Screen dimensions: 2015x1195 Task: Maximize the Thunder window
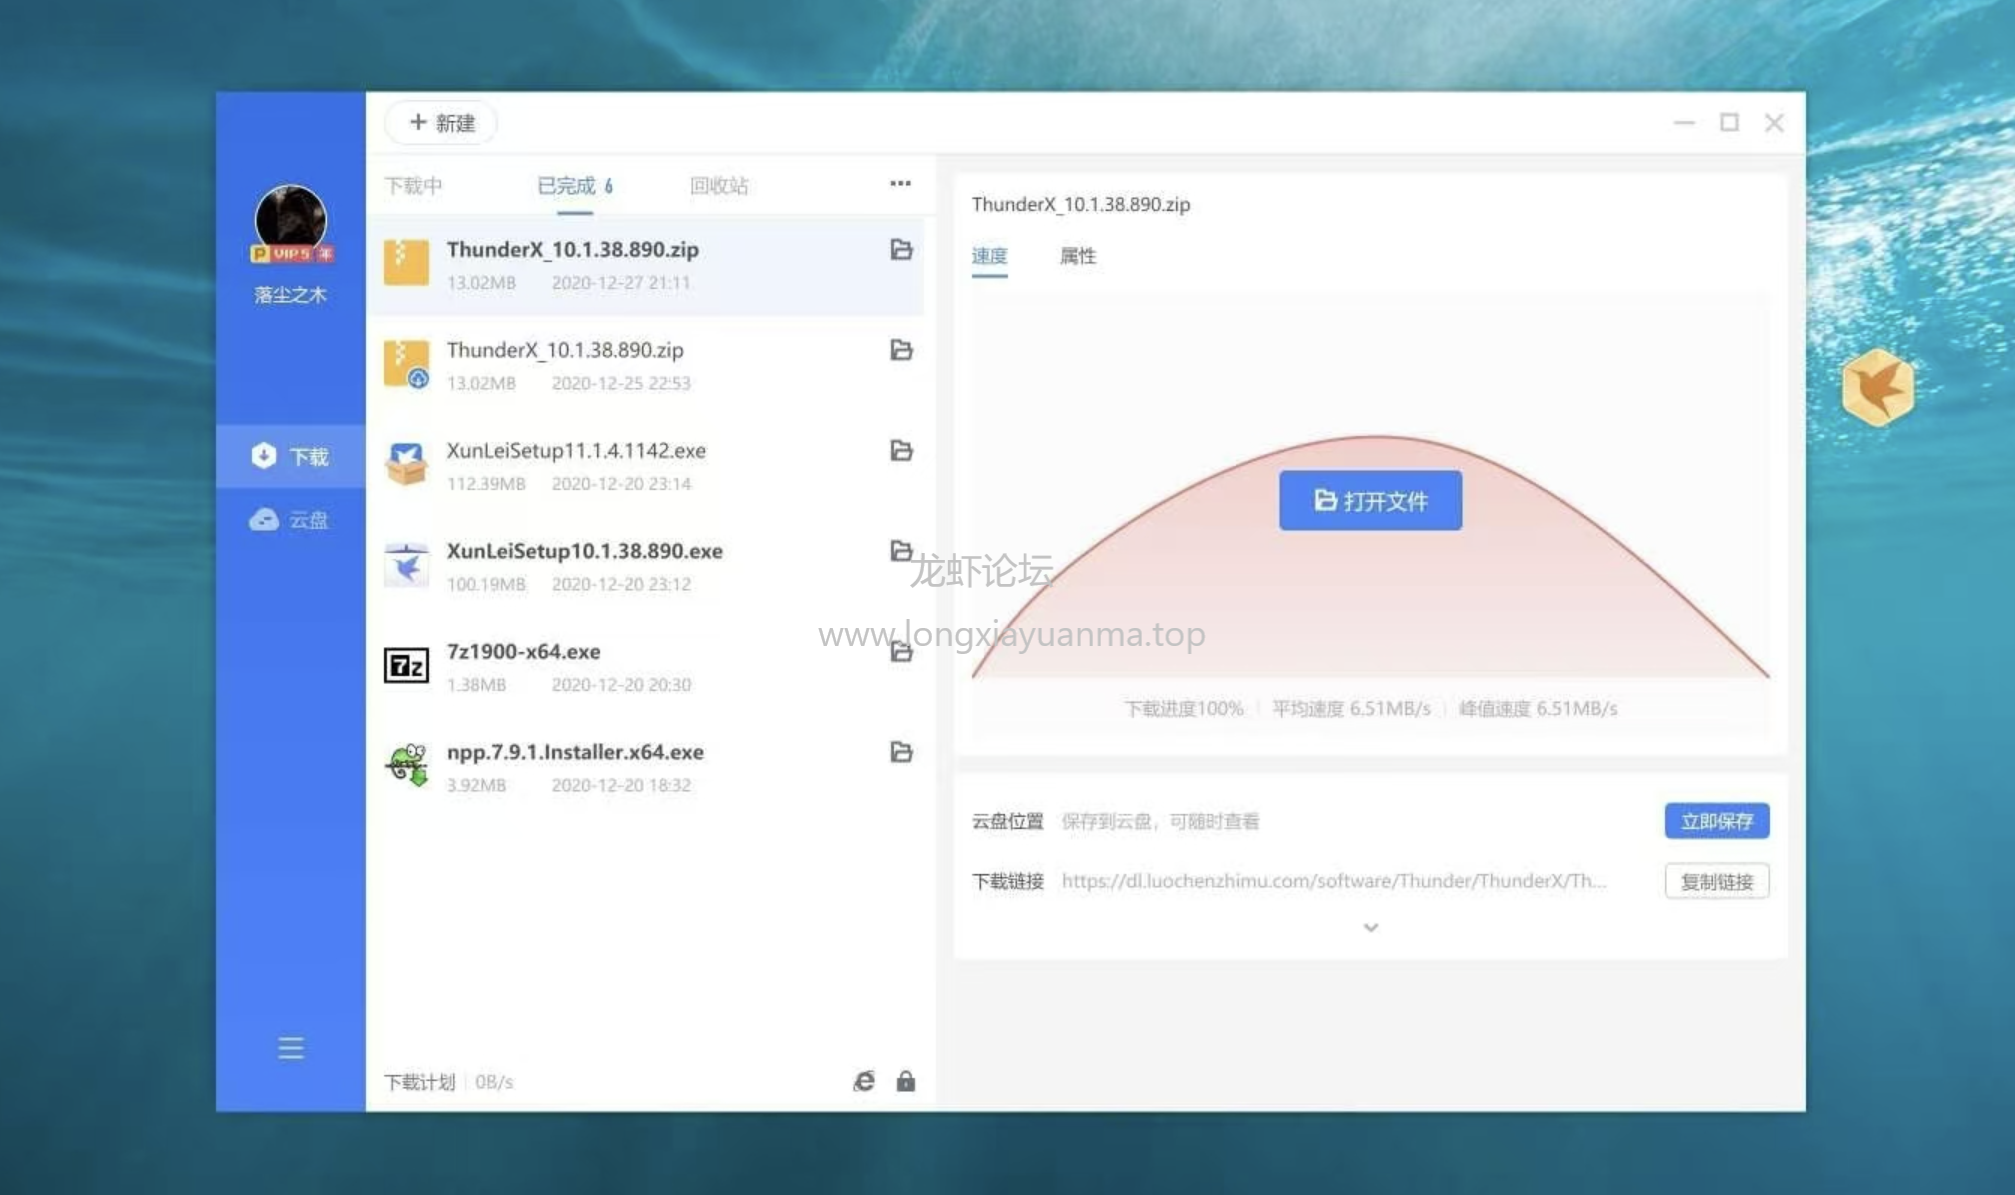click(1729, 122)
